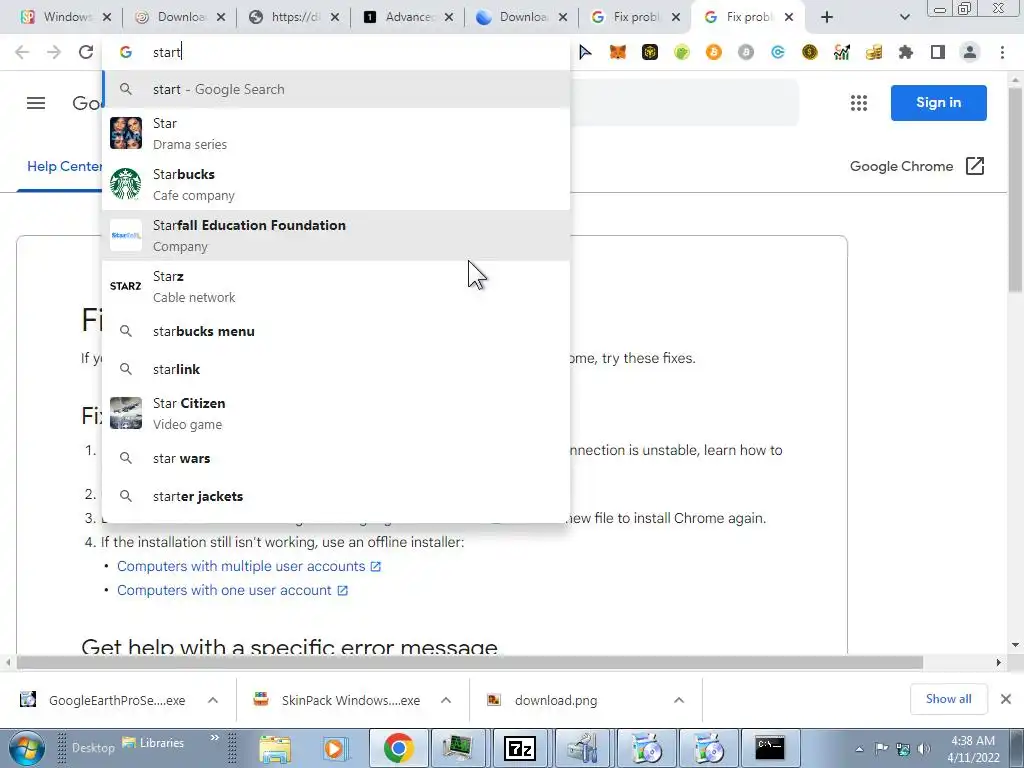Viewport: 1024px width, 768px height.
Task: Click the blue C extension icon
Action: (778, 52)
